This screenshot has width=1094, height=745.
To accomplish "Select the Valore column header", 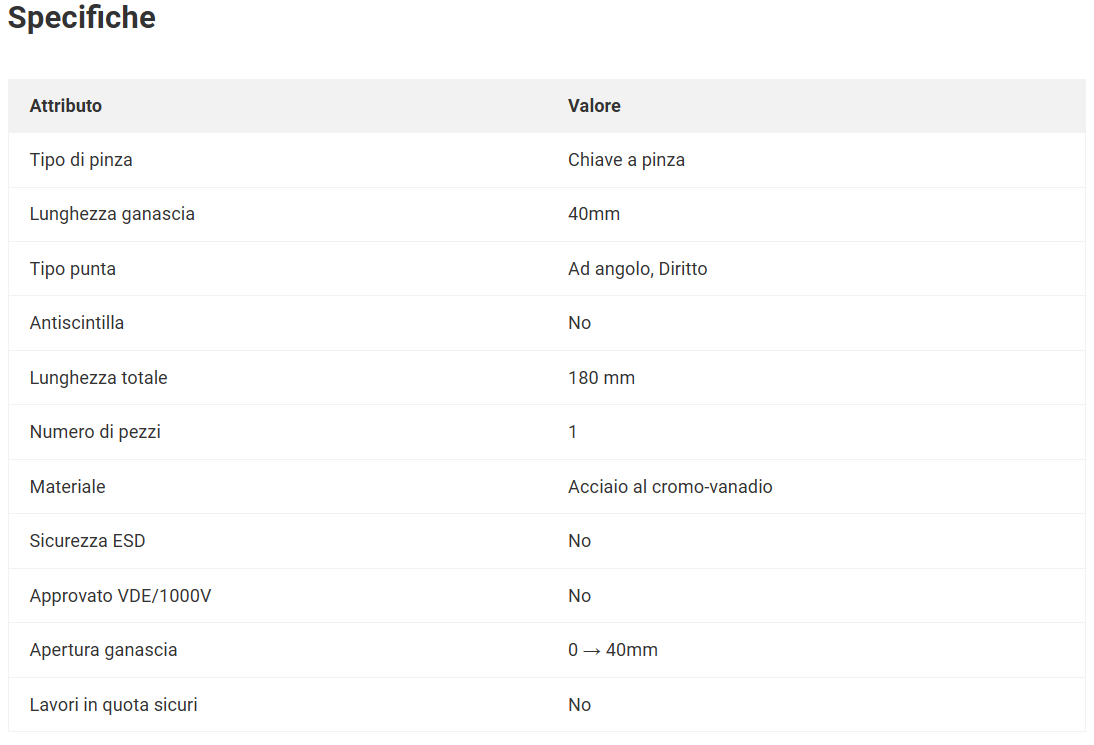I will tap(594, 105).
